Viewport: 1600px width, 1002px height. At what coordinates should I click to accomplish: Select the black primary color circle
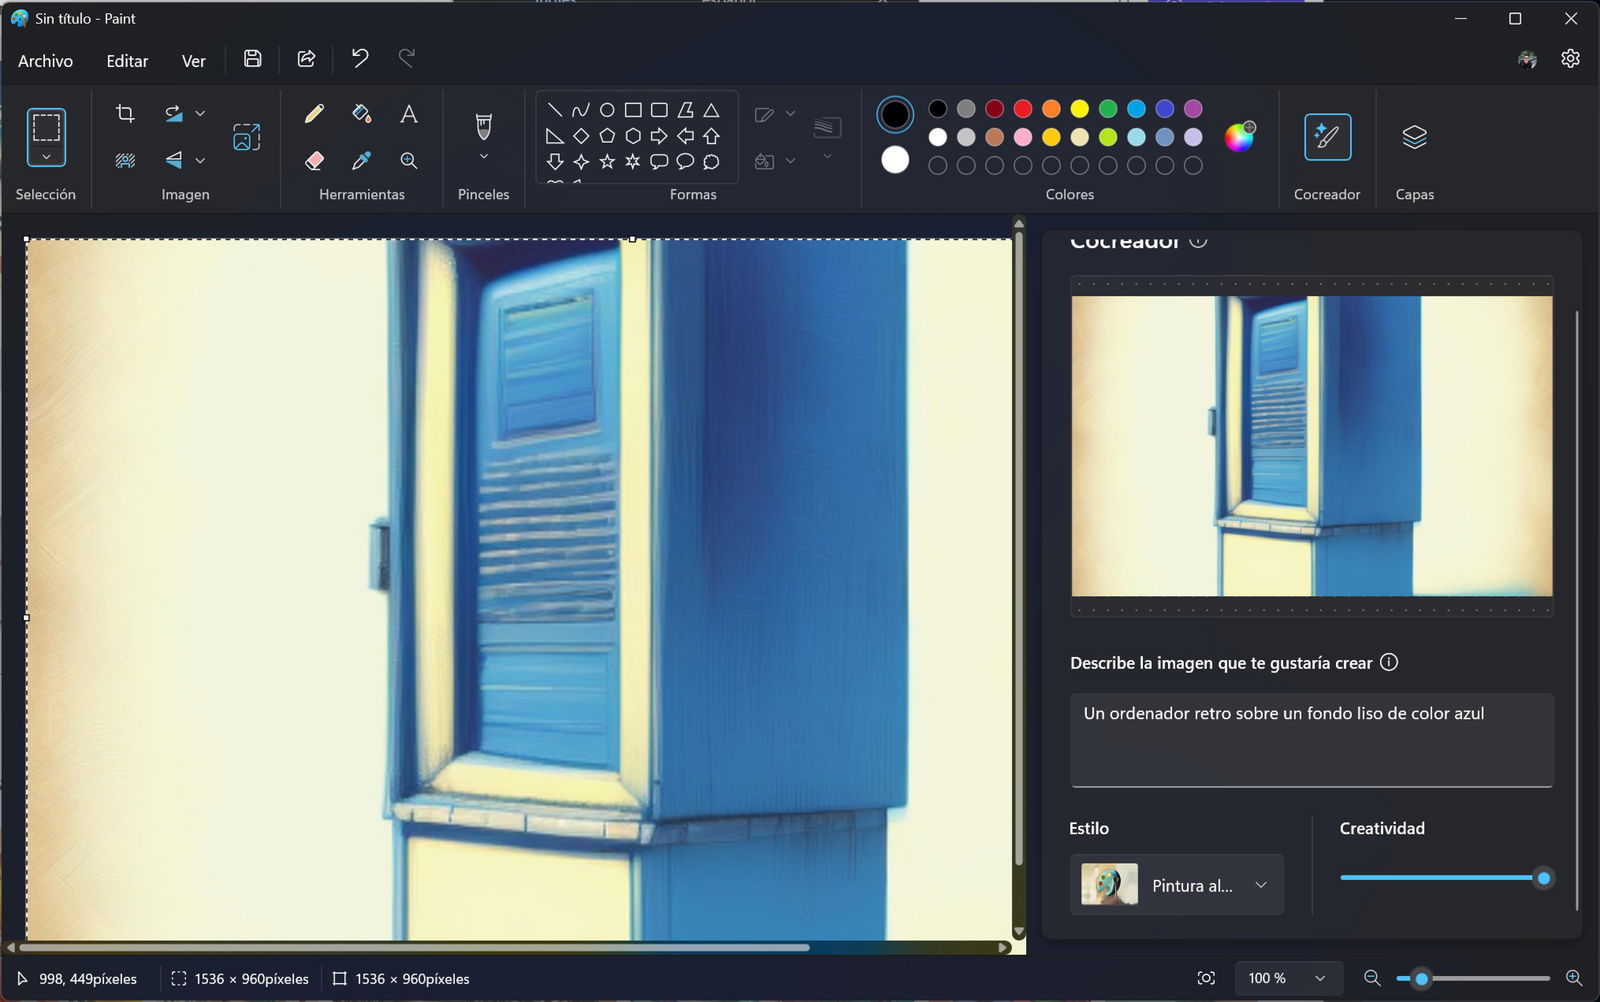point(895,115)
